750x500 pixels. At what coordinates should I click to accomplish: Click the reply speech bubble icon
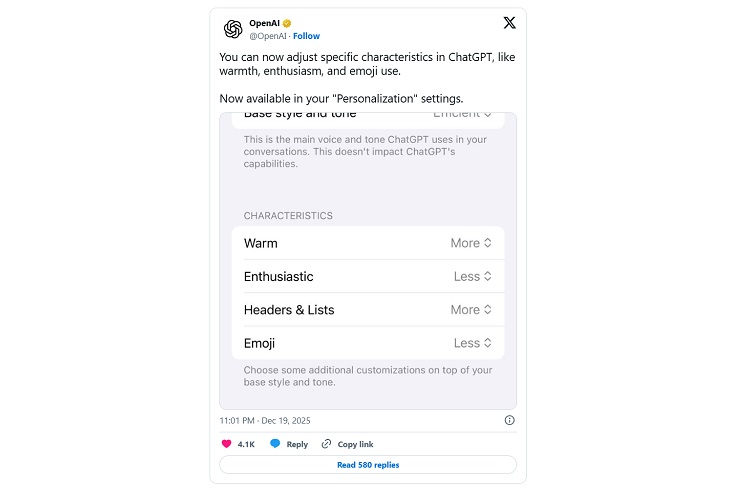point(275,444)
